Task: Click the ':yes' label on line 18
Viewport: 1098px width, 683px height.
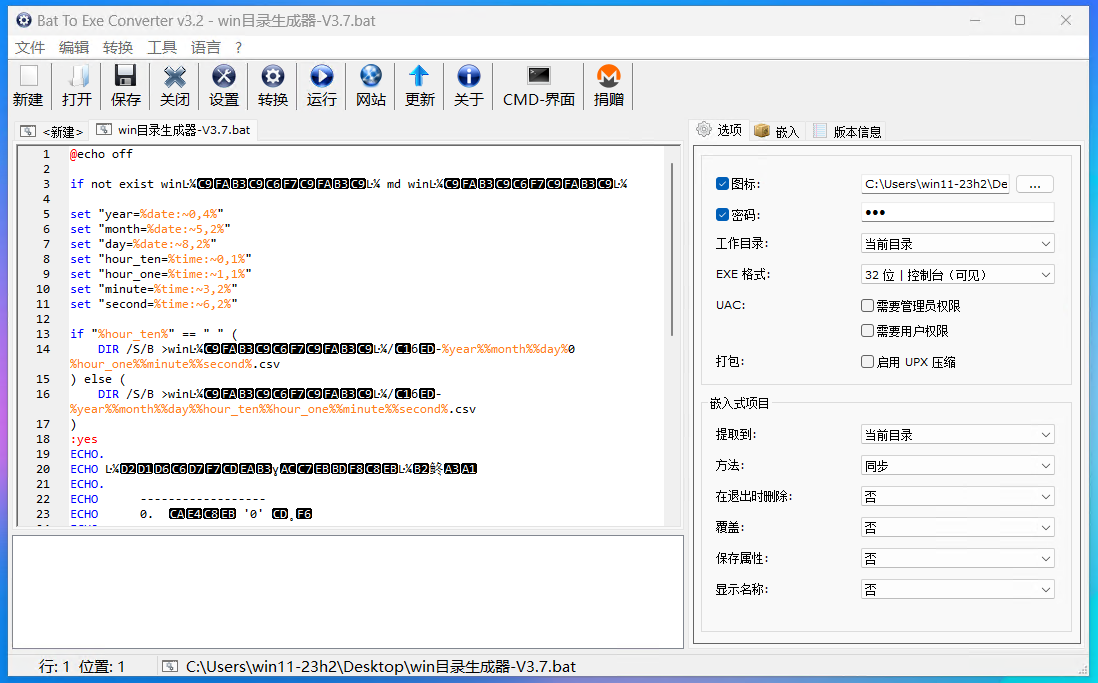Action: pos(84,439)
